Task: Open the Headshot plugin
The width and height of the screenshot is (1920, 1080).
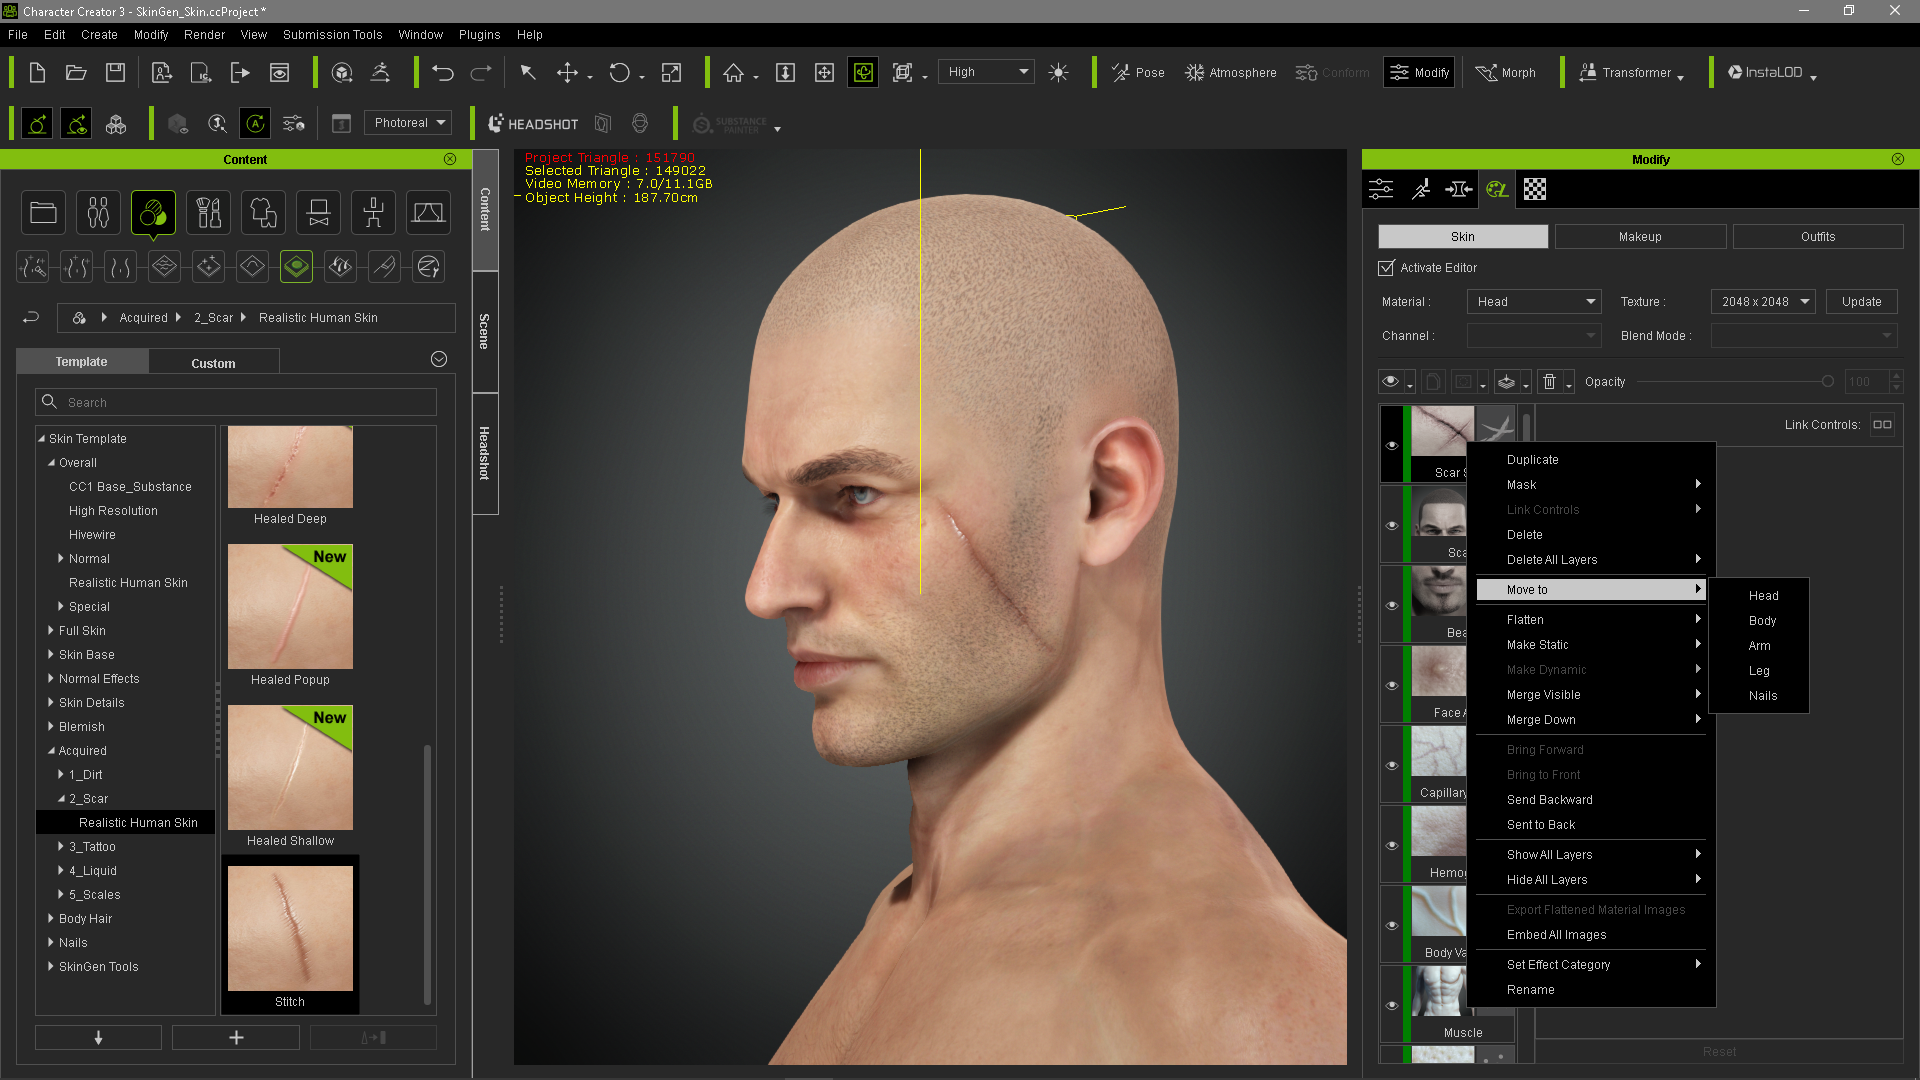Action: [x=533, y=124]
